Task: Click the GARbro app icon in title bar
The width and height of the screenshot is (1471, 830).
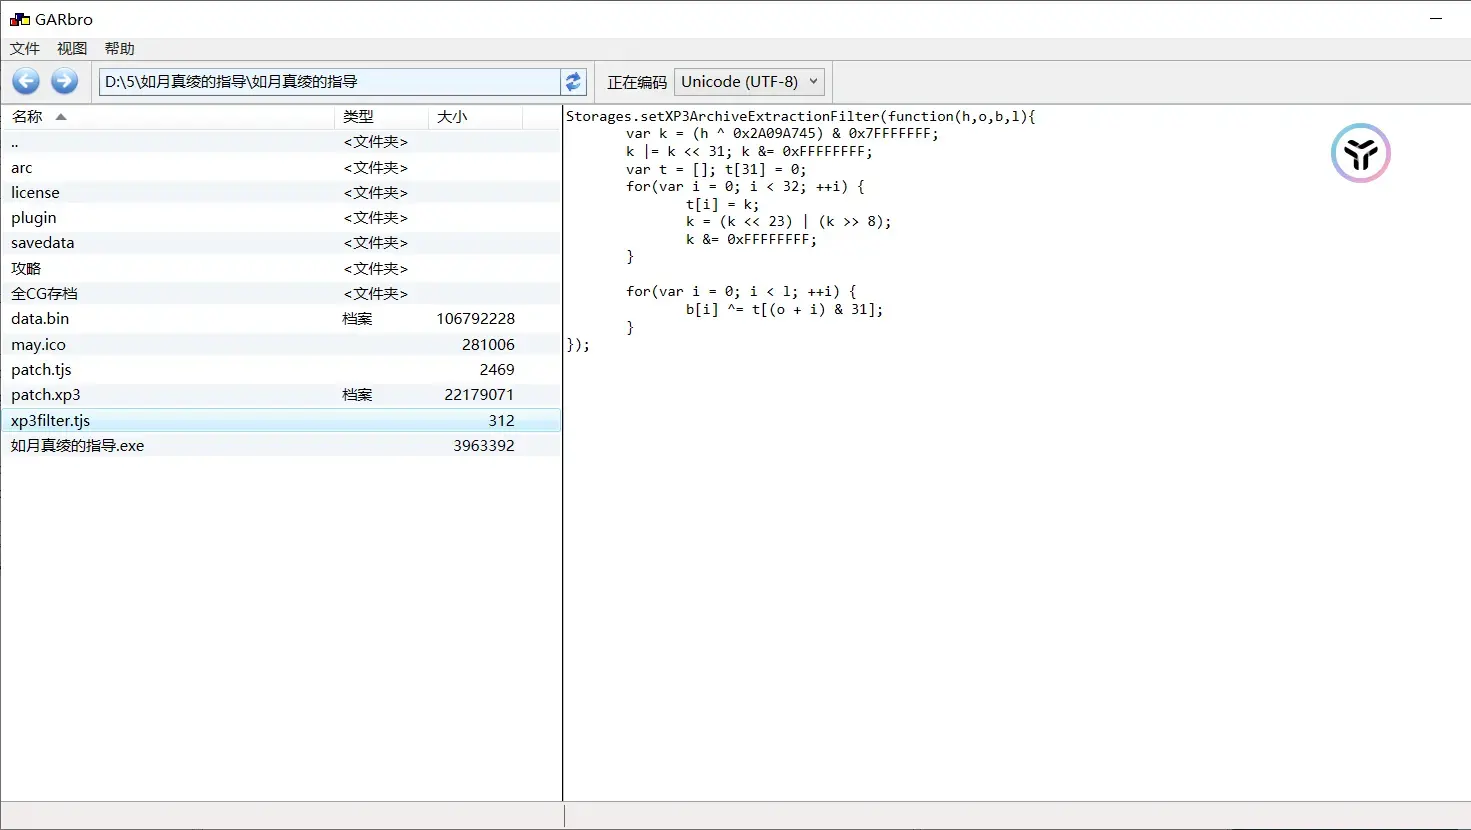Action: tap(19, 19)
